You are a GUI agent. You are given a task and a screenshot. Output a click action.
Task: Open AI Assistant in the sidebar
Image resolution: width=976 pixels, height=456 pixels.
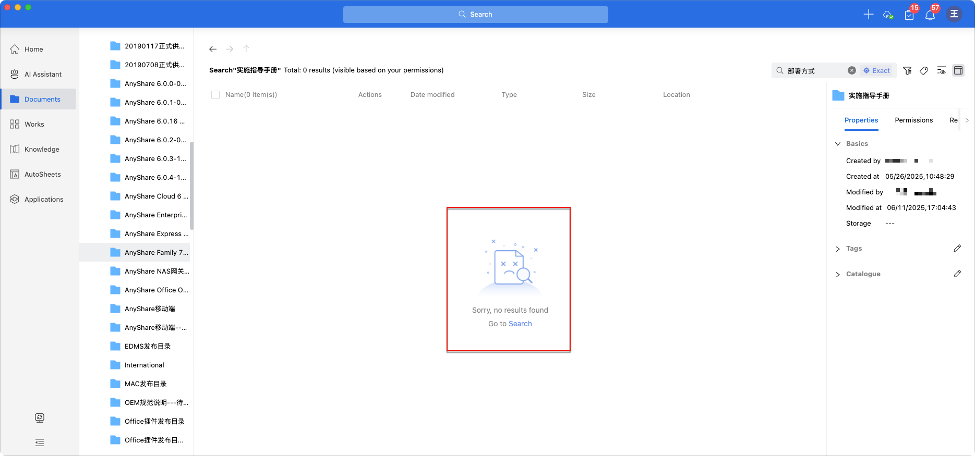click(40, 74)
